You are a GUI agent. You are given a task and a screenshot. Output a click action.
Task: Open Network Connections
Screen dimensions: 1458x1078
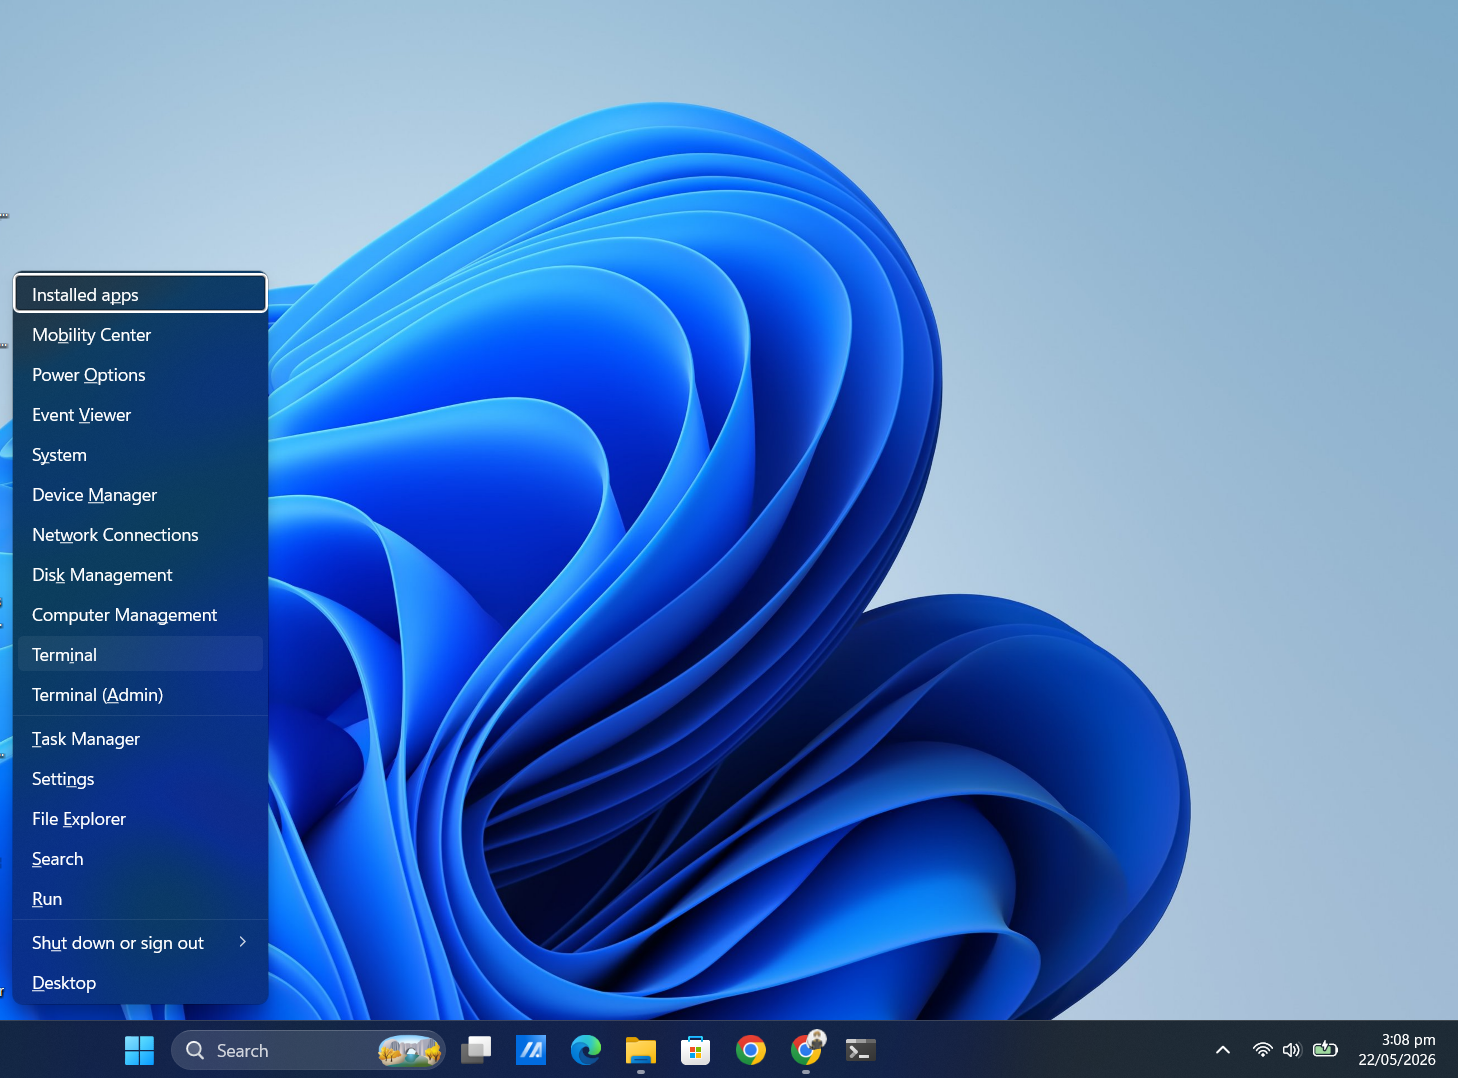pyautogui.click(x=140, y=535)
